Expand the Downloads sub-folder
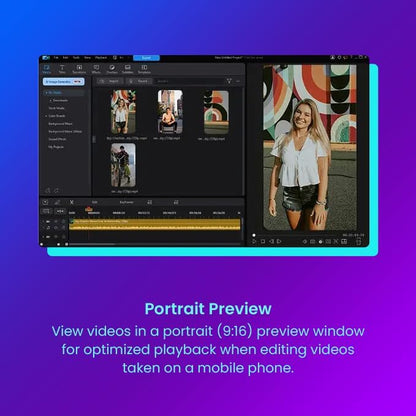416x416 pixels. (51, 100)
